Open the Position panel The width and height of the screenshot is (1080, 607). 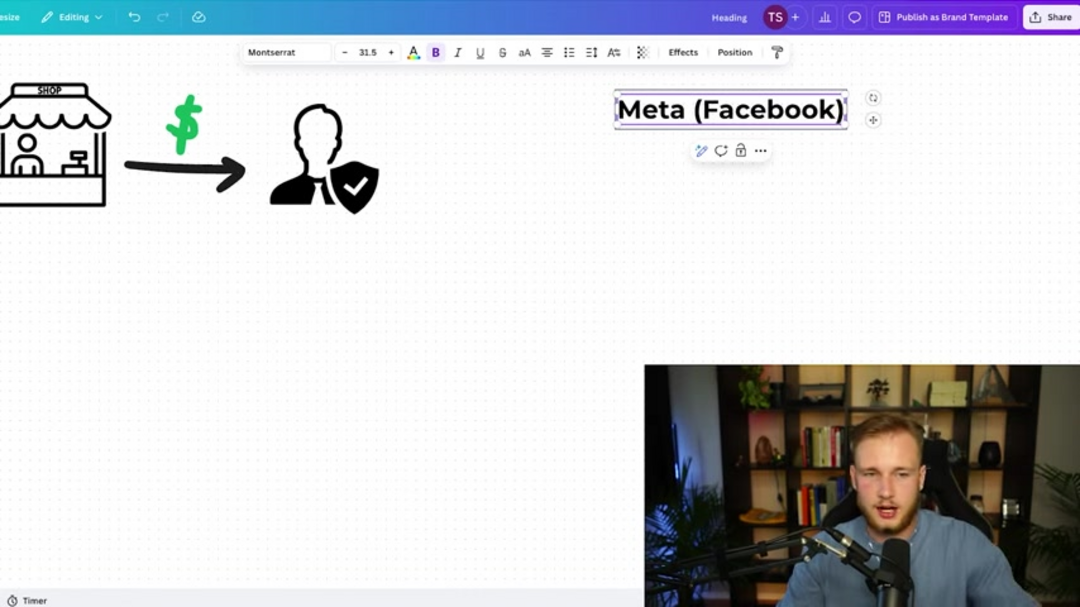coord(735,53)
